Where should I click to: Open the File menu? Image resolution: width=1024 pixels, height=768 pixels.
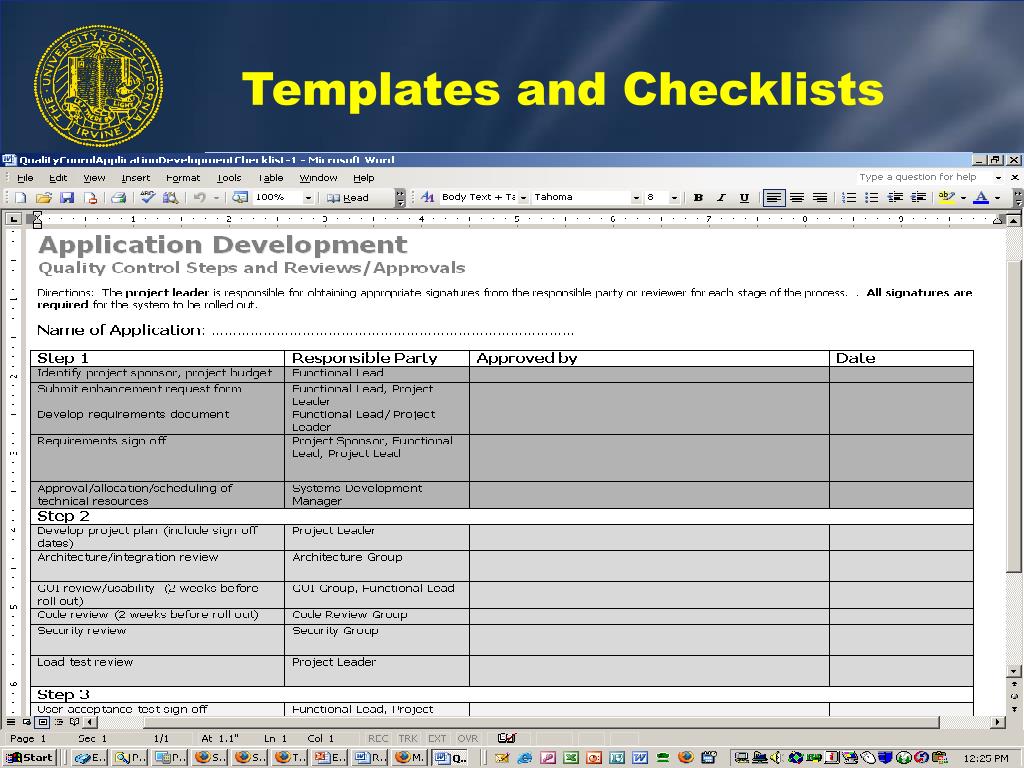point(25,178)
